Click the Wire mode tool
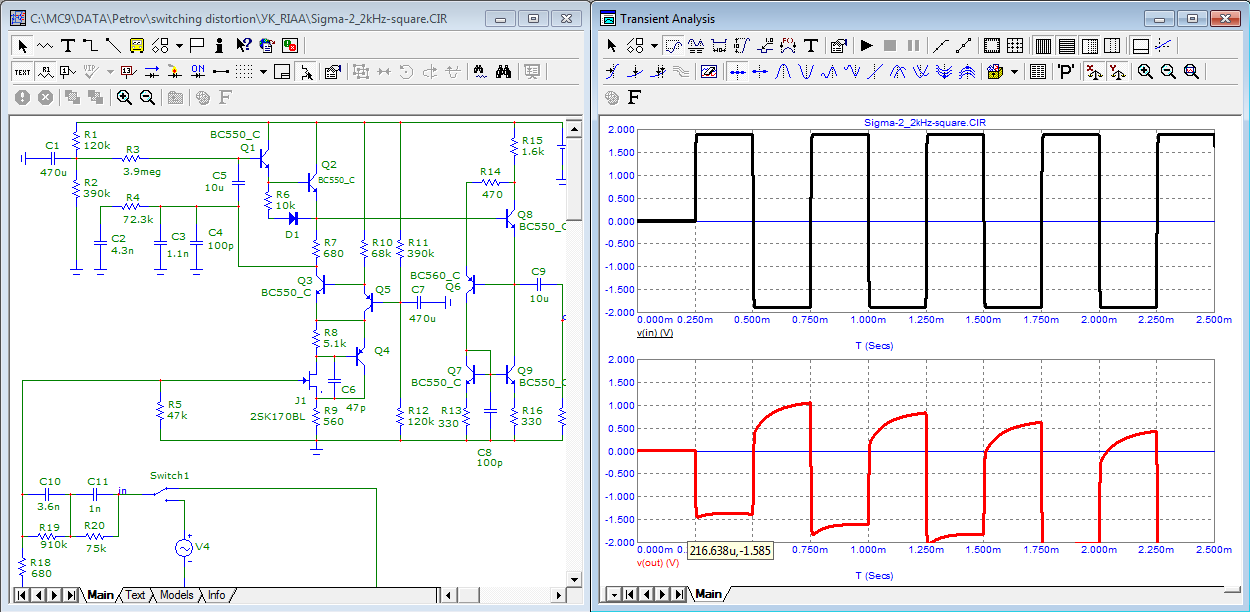1250x612 pixels. coord(90,45)
